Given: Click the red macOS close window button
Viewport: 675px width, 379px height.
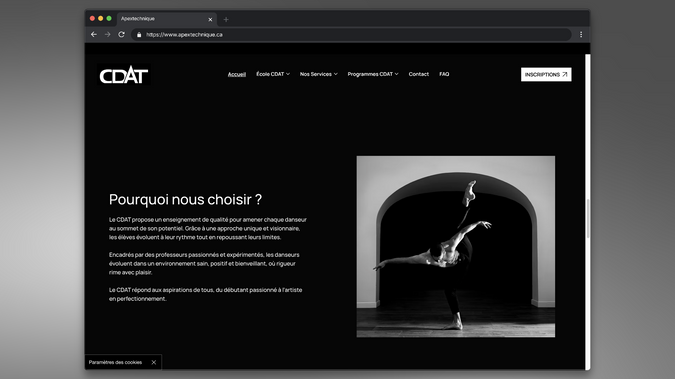Looking at the screenshot, I should [92, 19].
